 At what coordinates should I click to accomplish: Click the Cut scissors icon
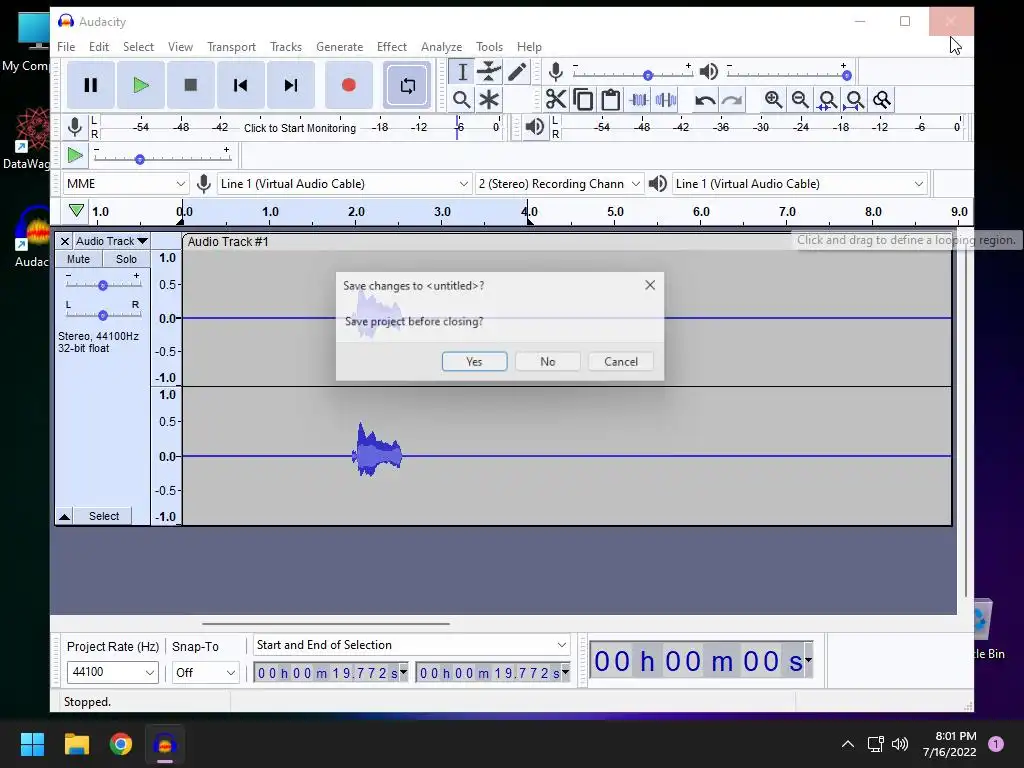tap(556, 100)
